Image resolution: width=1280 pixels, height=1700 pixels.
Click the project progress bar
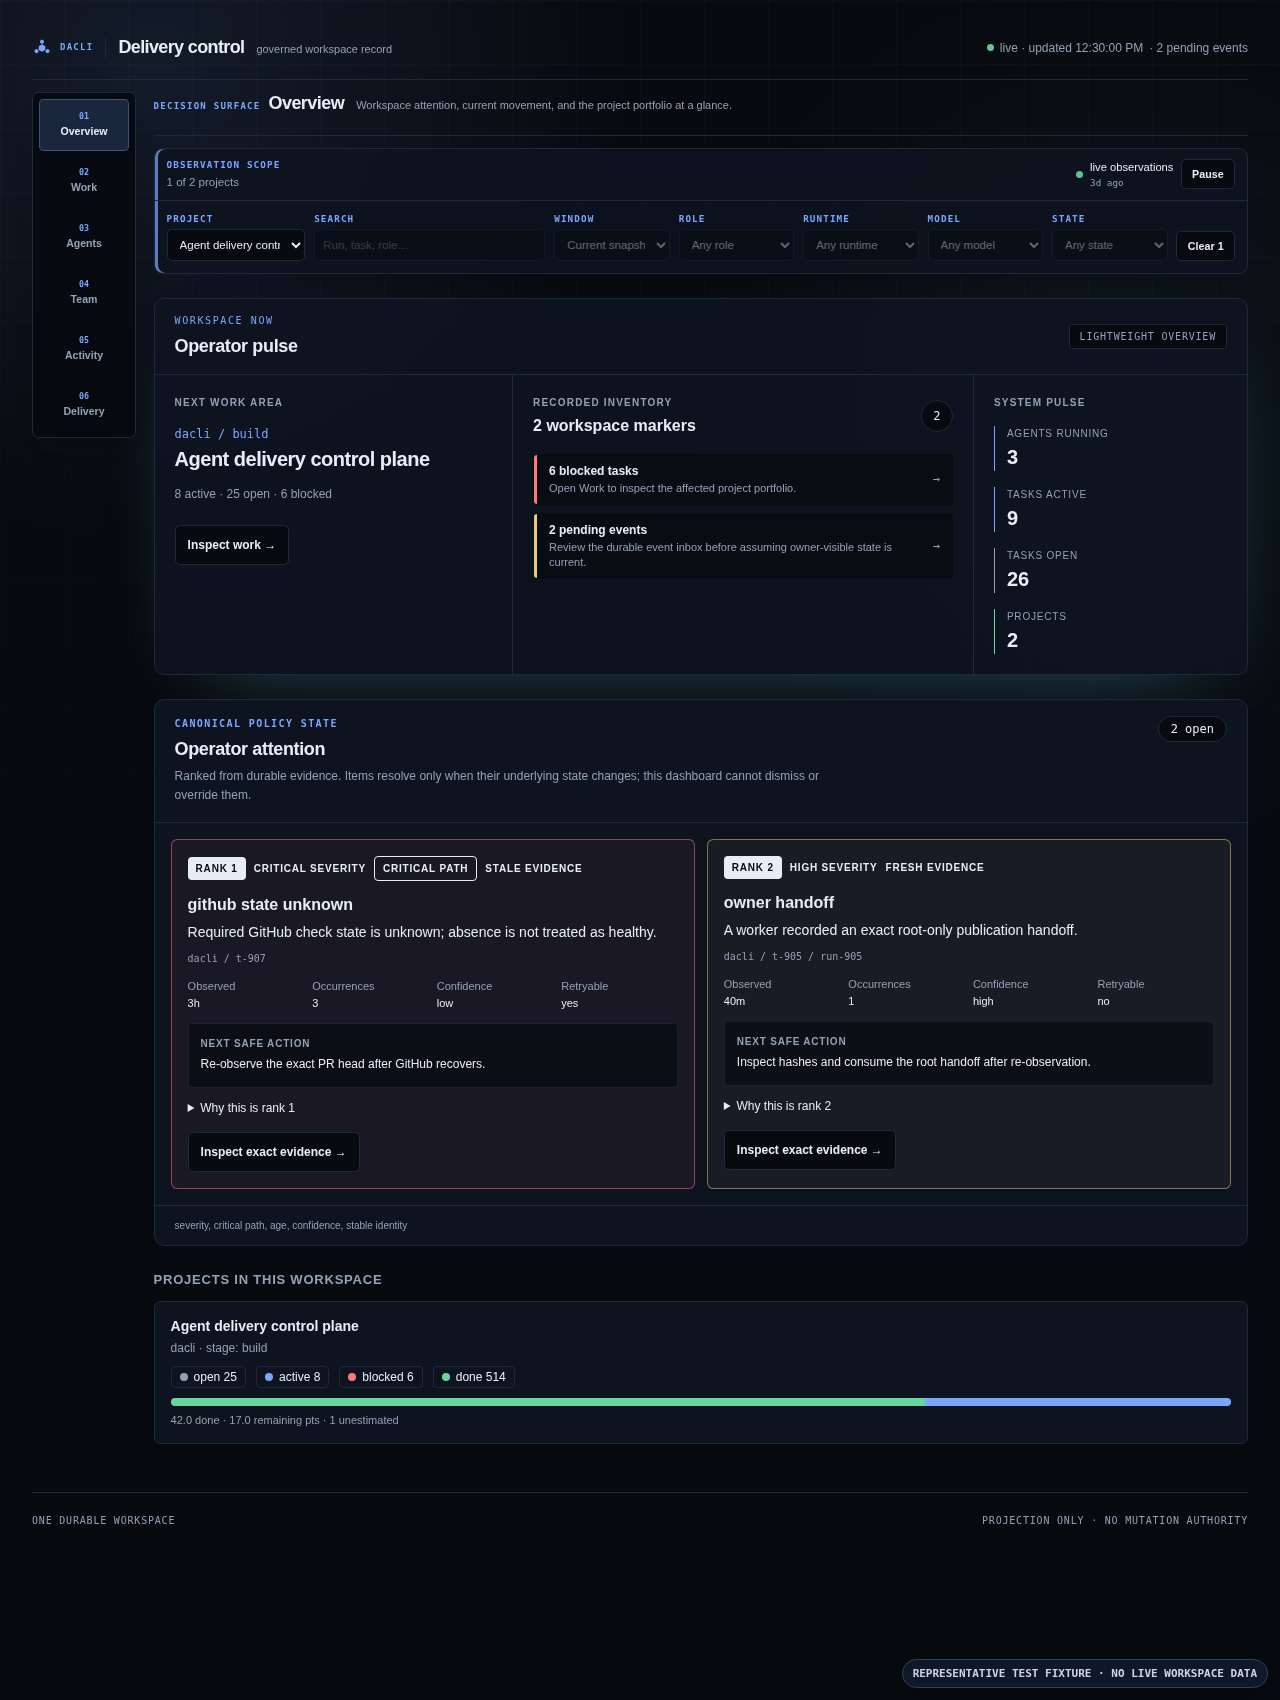[x=700, y=1402]
